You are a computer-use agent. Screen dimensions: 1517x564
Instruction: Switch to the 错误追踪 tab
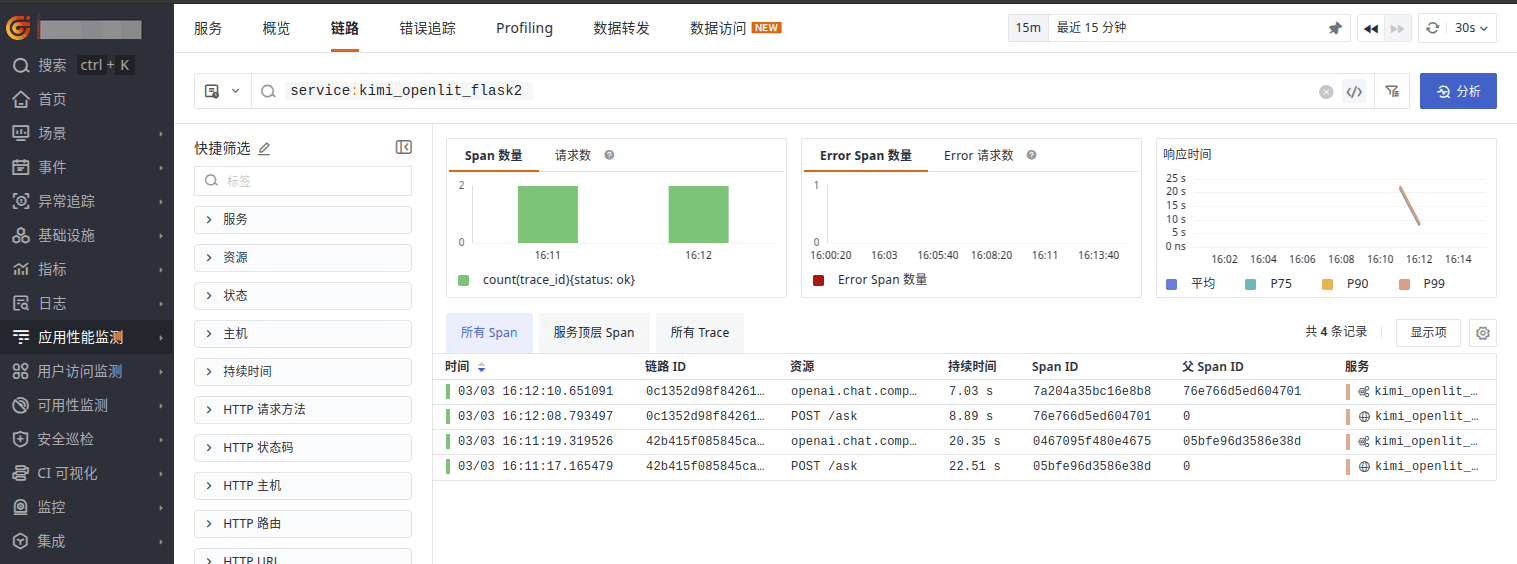click(x=427, y=28)
